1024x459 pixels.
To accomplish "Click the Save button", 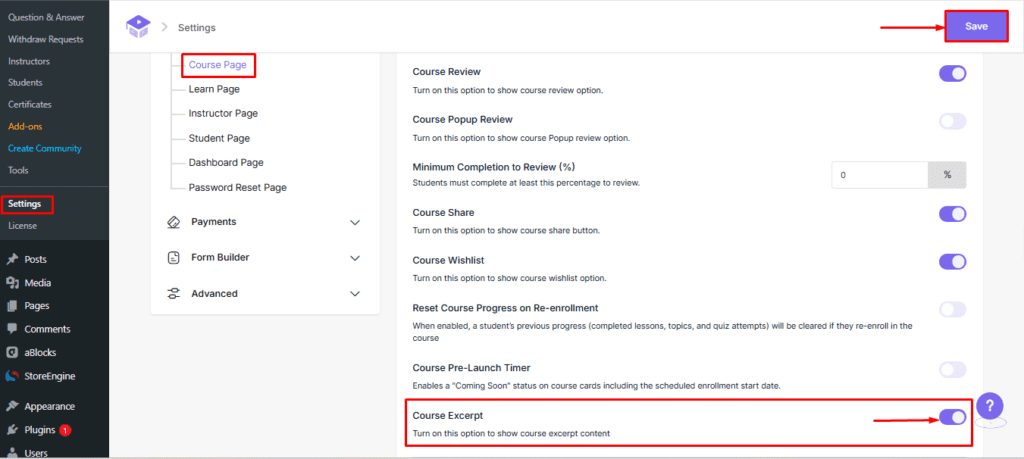I will [x=976, y=27].
